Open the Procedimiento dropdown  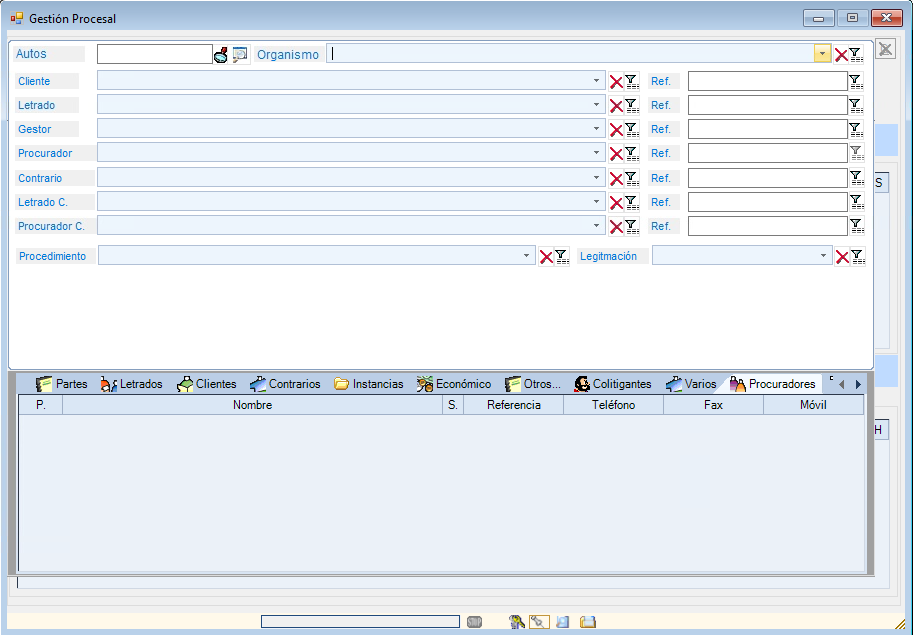click(x=527, y=256)
